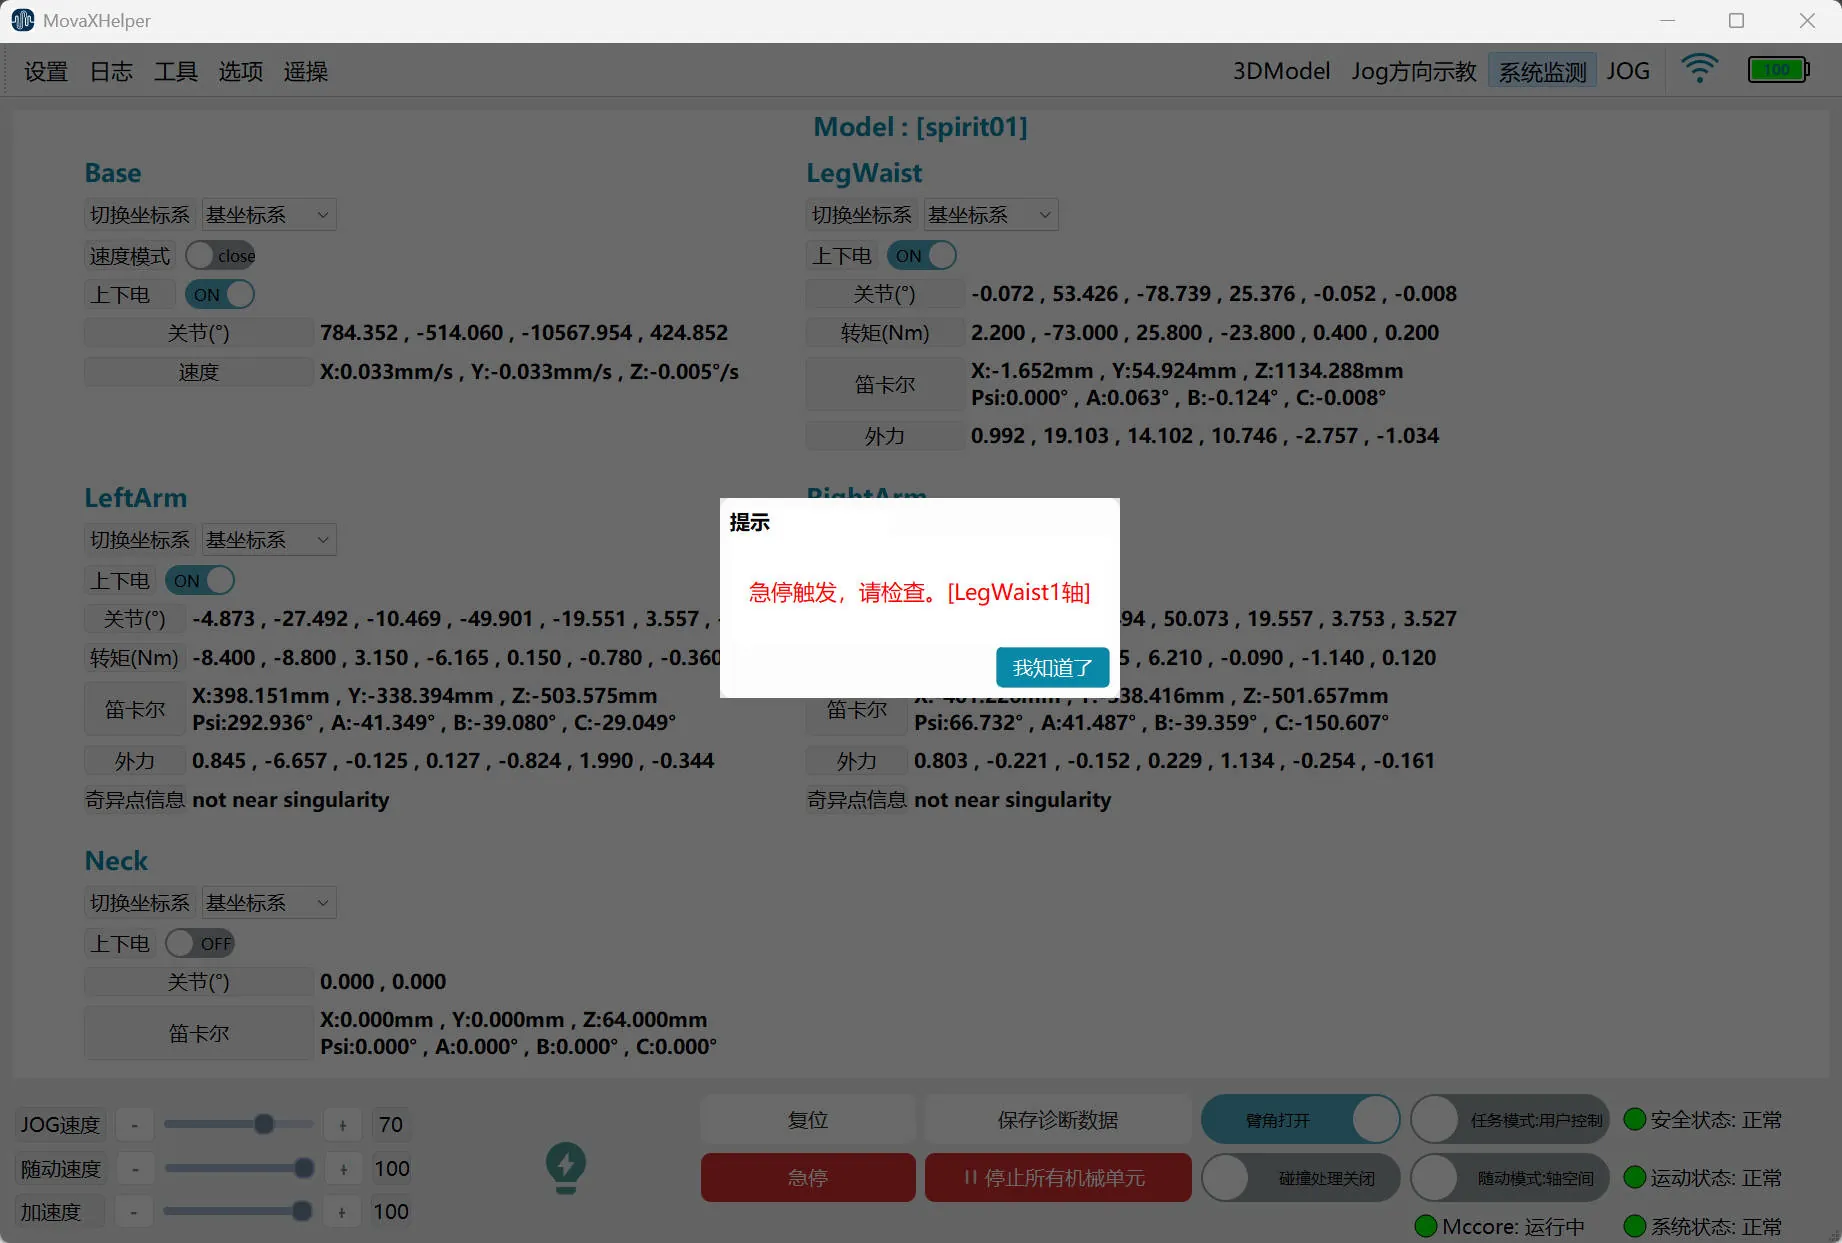The height and width of the screenshot is (1243, 1842).
Task: Dismiss the alert with 我知道了 button
Action: coord(1052,667)
